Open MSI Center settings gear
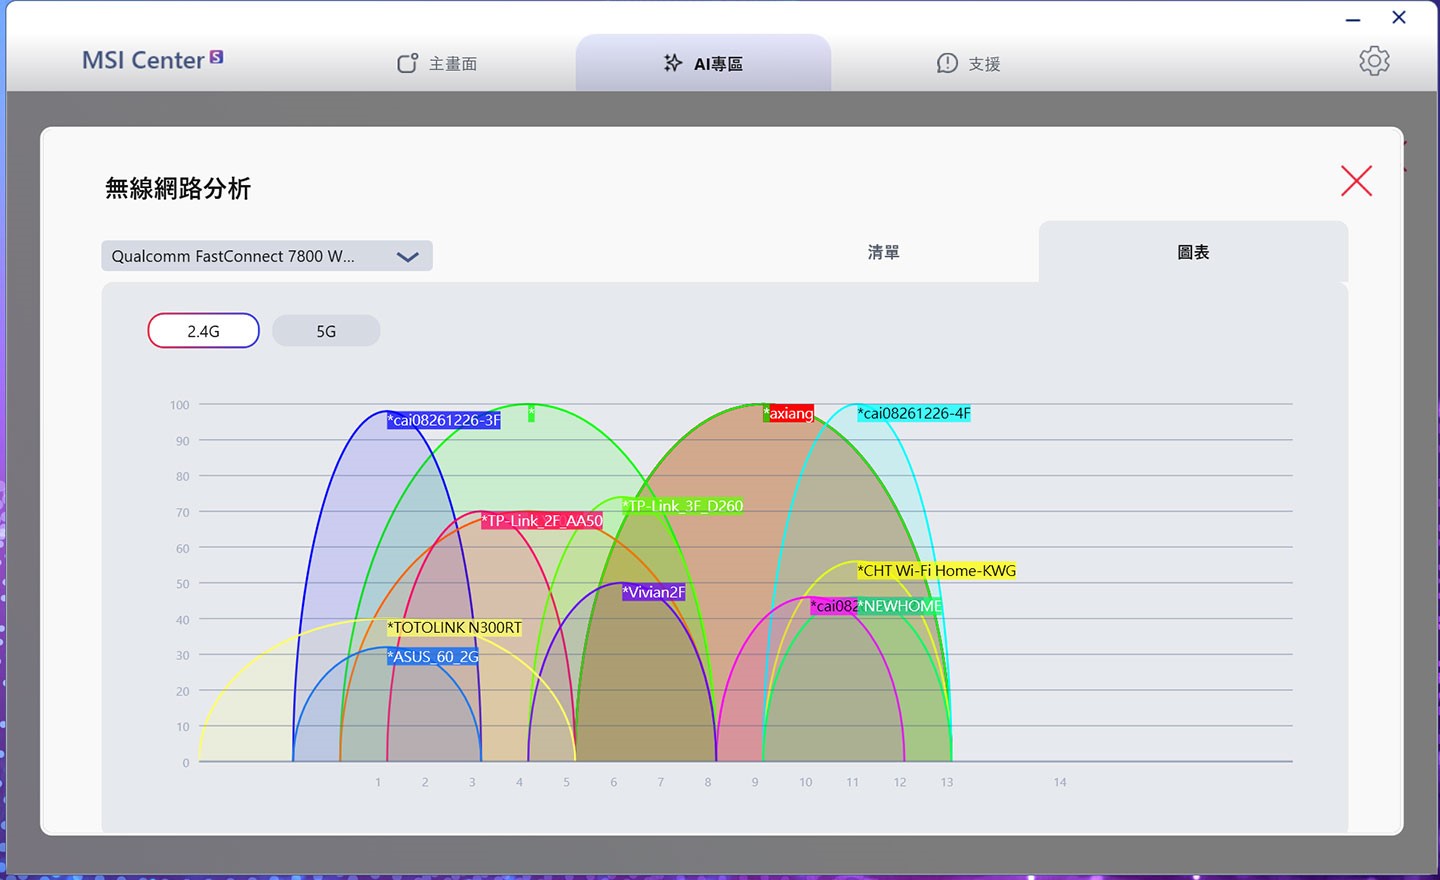The height and width of the screenshot is (880, 1440). point(1374,61)
